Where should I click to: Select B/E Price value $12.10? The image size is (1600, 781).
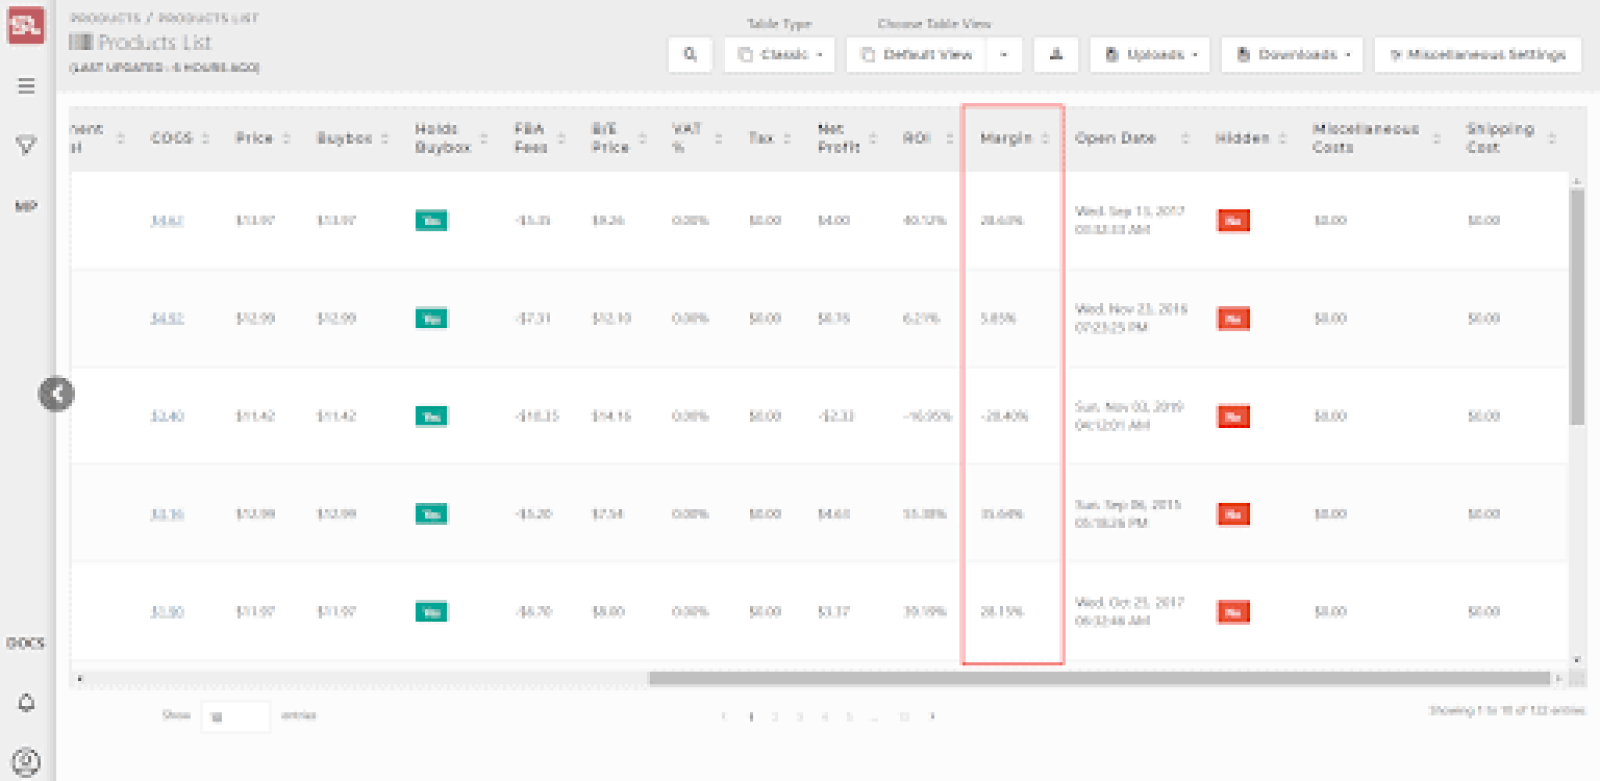tap(611, 319)
